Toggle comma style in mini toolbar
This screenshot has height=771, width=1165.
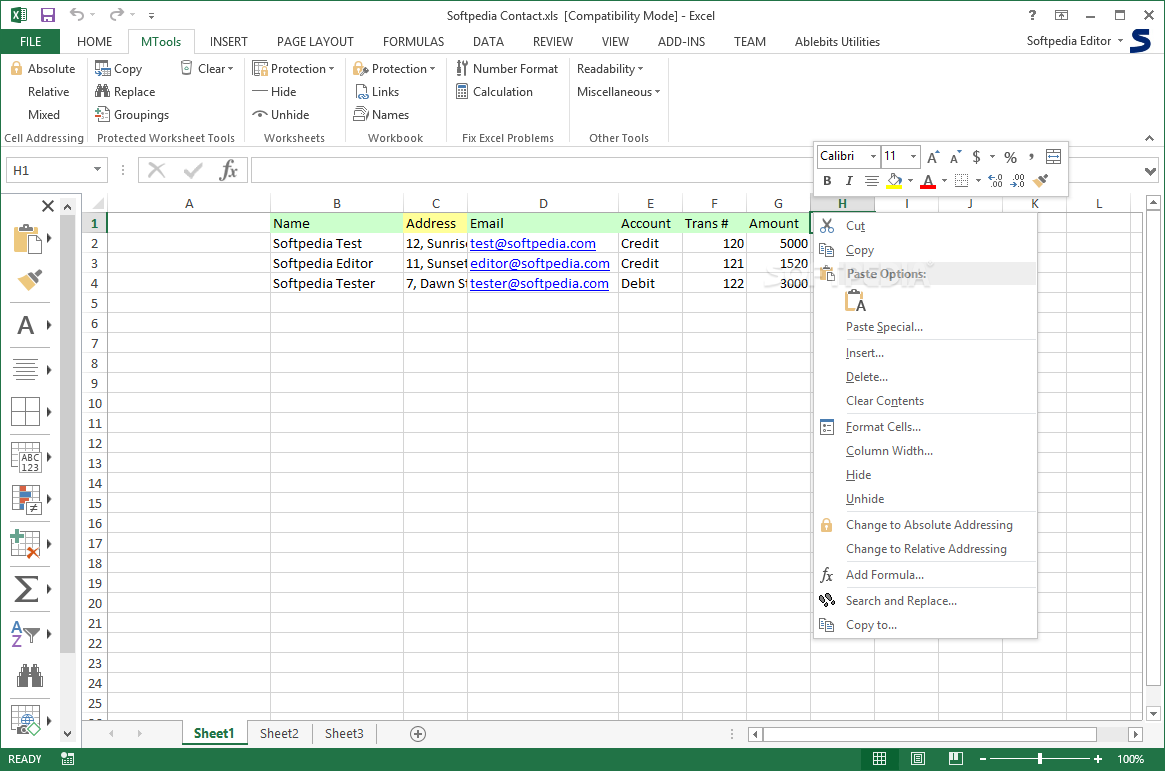point(1031,157)
